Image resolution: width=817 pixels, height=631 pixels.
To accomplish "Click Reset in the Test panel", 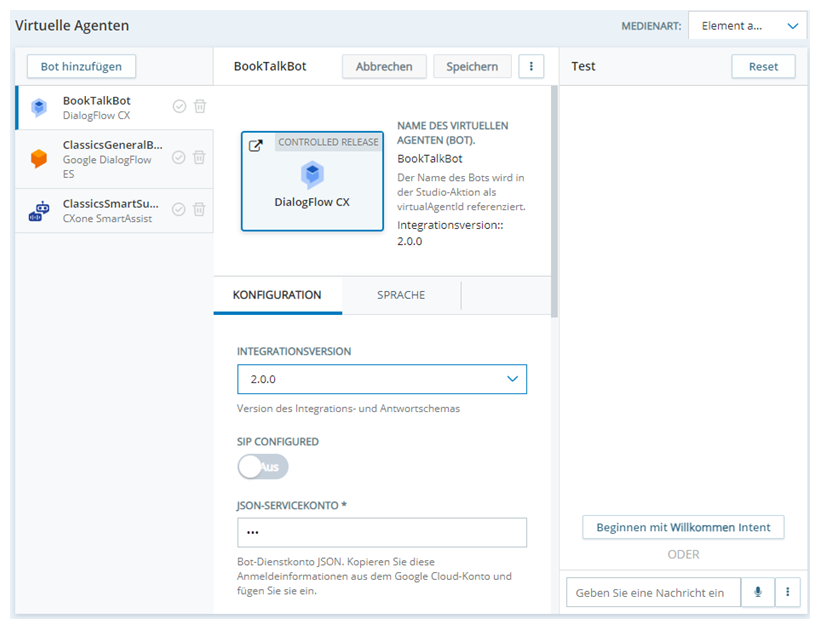I will pos(763,67).
